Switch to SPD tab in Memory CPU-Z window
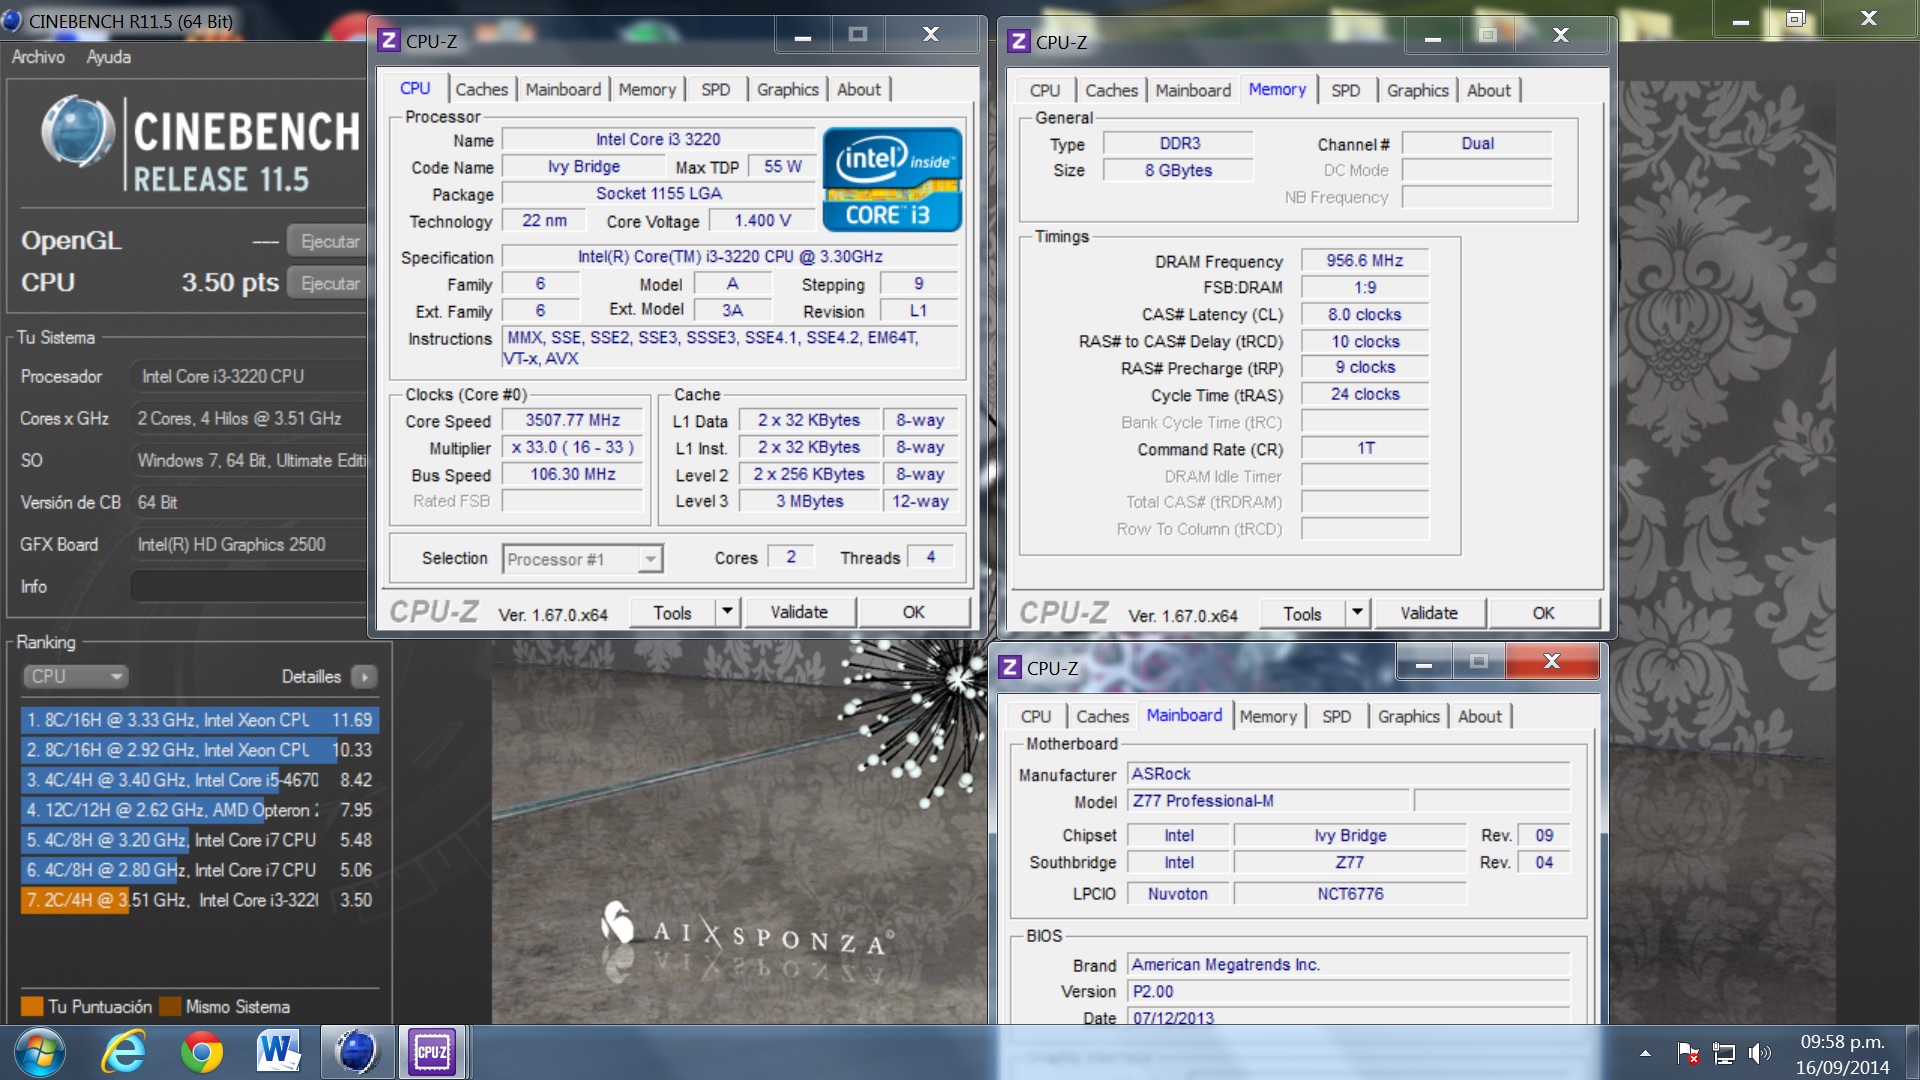Image resolution: width=1920 pixels, height=1080 pixels. (x=1346, y=90)
